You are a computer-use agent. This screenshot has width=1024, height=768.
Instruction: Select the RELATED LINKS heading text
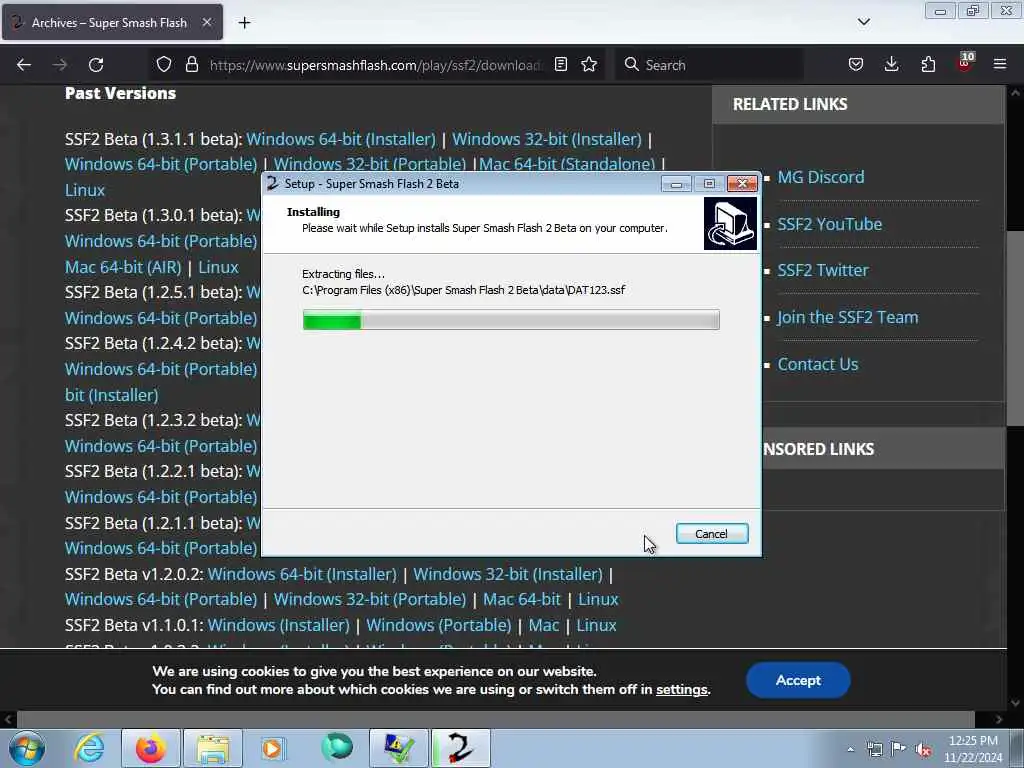coord(790,104)
